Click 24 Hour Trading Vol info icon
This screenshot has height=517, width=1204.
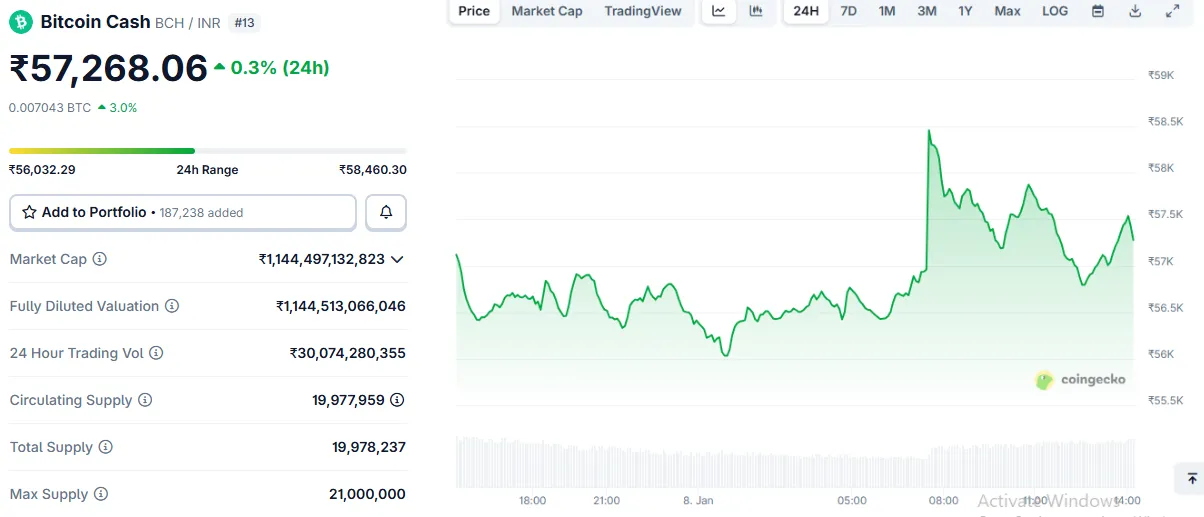coord(156,353)
